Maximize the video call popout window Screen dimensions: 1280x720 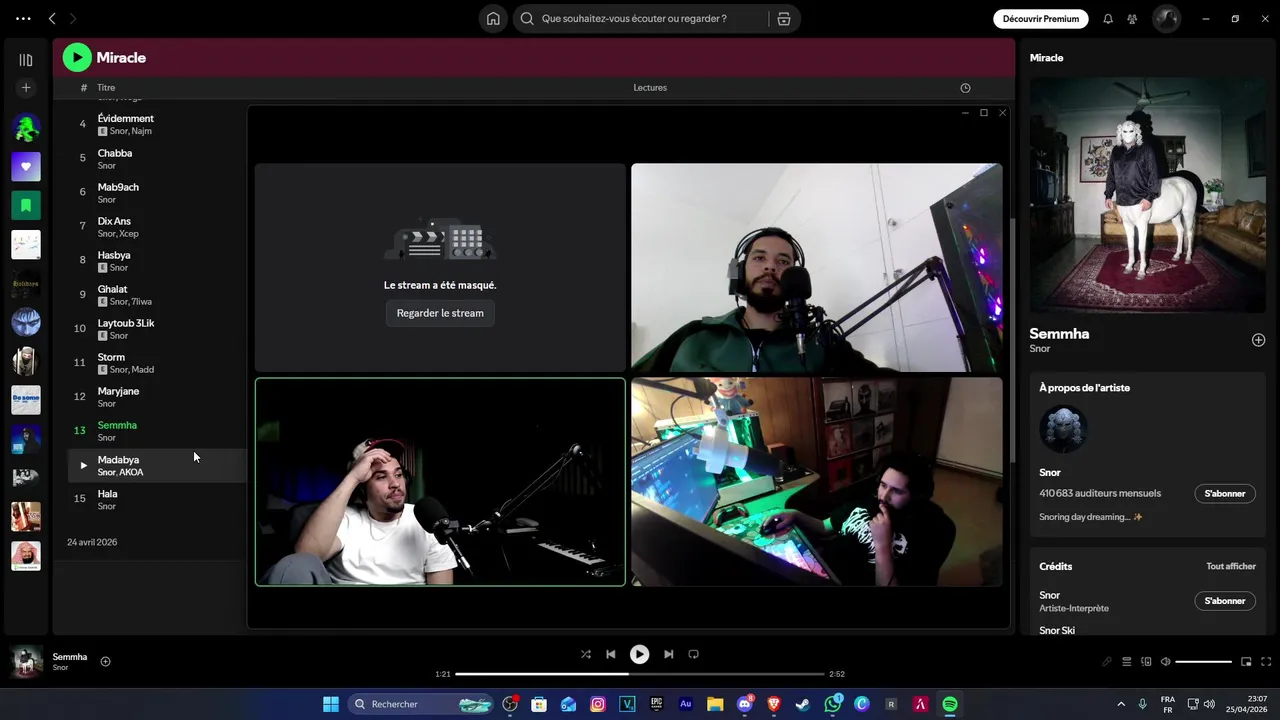[x=984, y=113]
